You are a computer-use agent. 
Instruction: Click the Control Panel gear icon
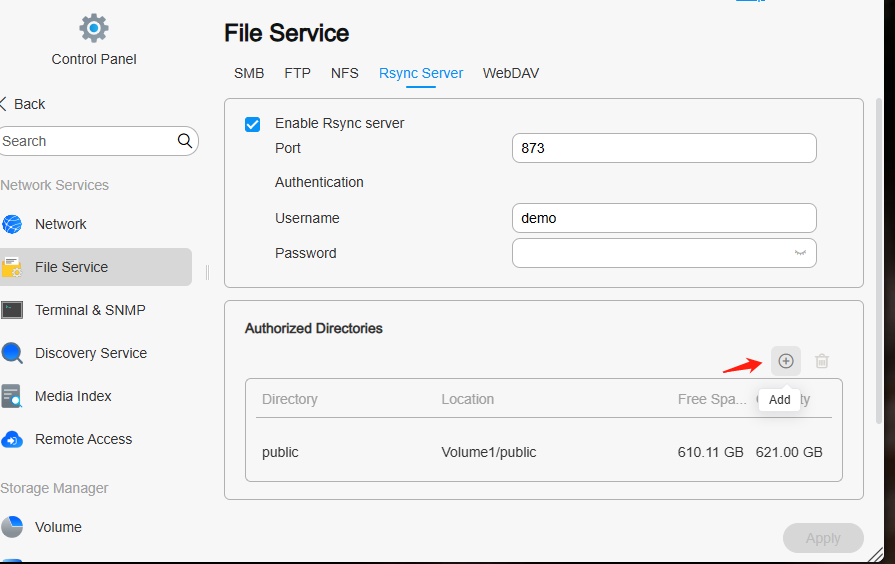(x=94, y=28)
